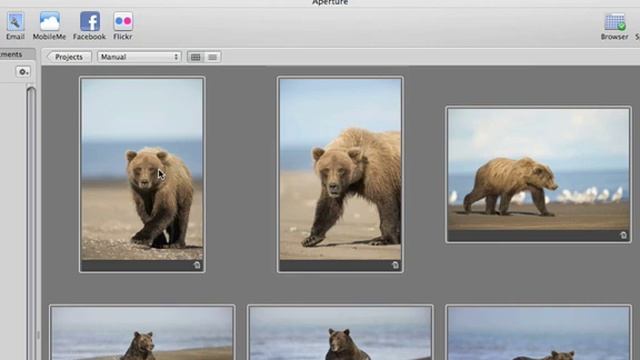This screenshot has height=360, width=640.
Task: Select the bottom-middle bear facing camera thumbnail
Action: click(340, 332)
